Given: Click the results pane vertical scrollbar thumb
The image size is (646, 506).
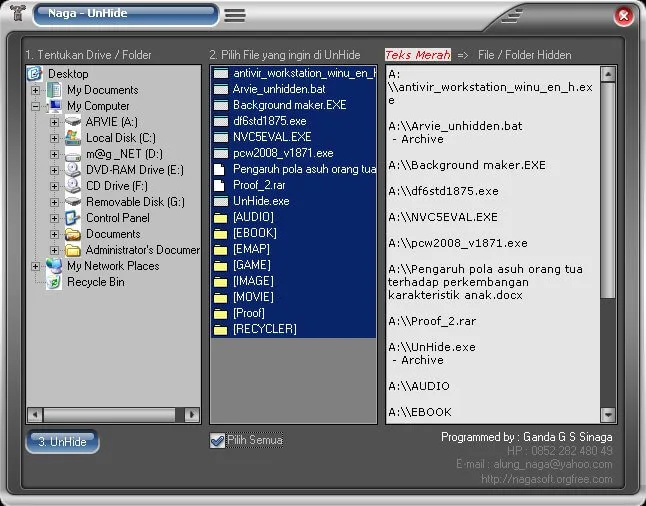Looking at the screenshot, I should click(x=608, y=190).
